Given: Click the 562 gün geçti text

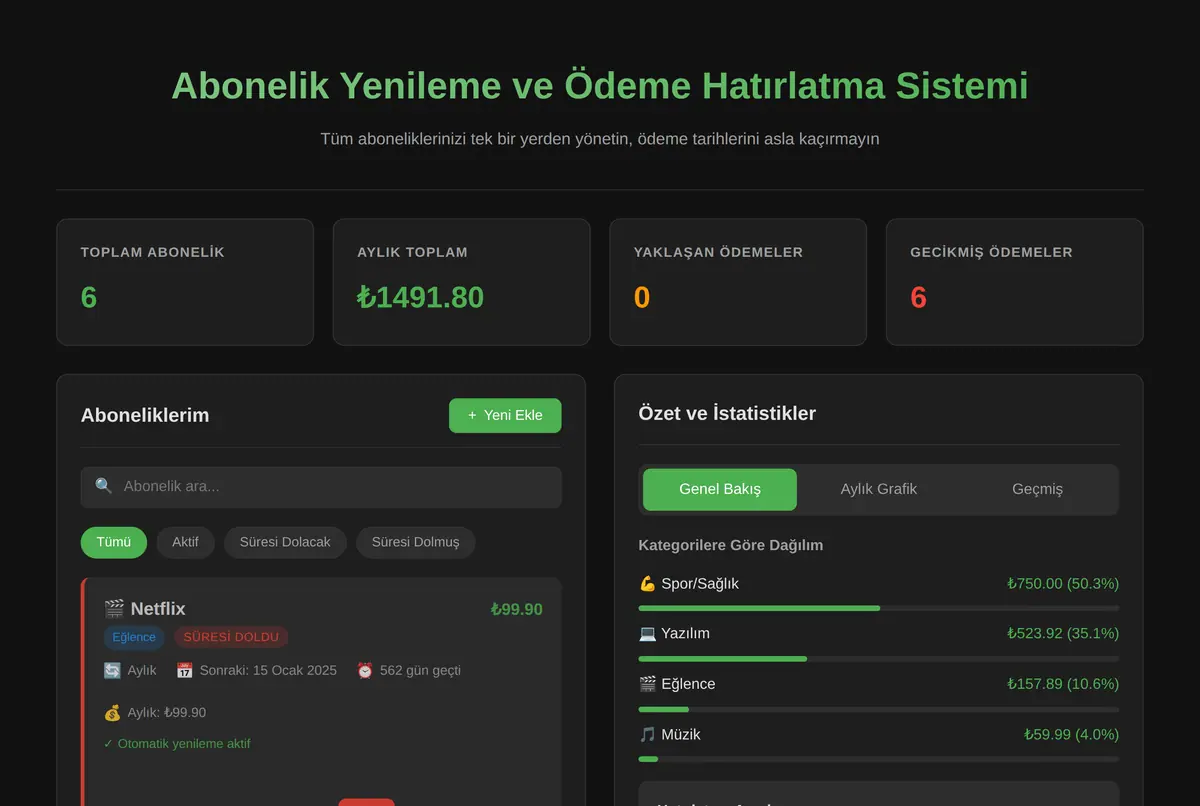Looking at the screenshot, I should pos(420,670).
